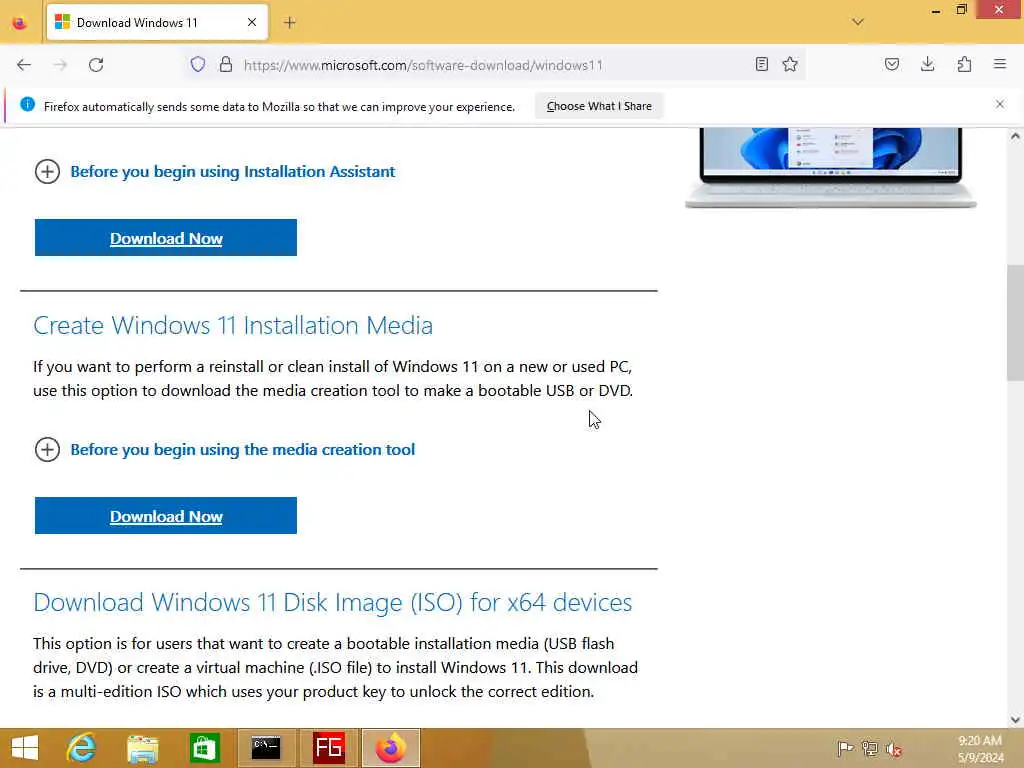Click info icon in notification bar
1024x768 pixels.
[x=27, y=104]
